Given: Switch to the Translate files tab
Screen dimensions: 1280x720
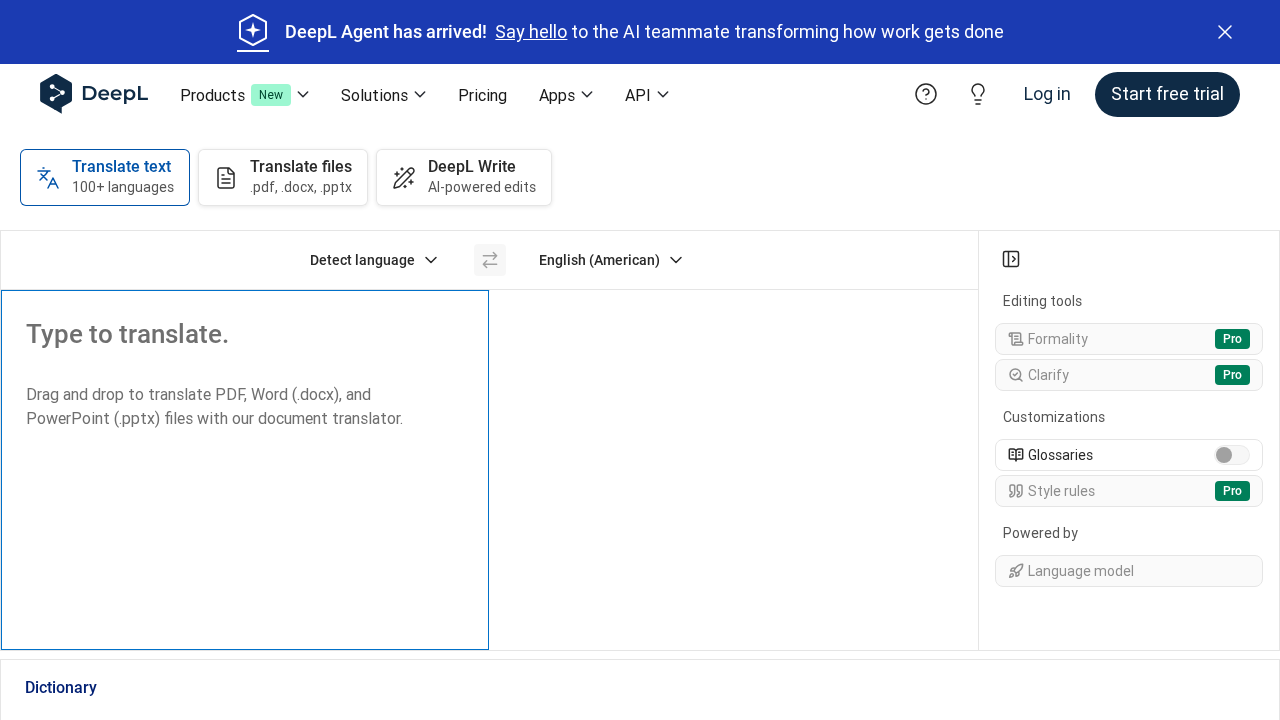Looking at the screenshot, I should point(282,177).
